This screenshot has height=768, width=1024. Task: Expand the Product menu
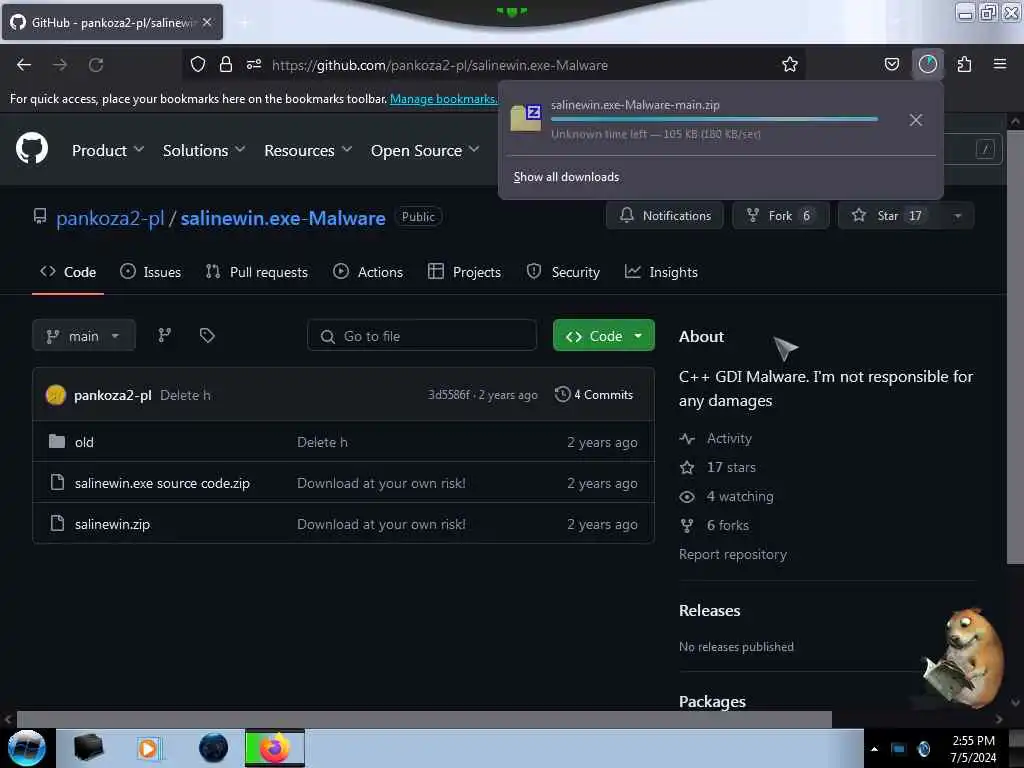(x=108, y=150)
